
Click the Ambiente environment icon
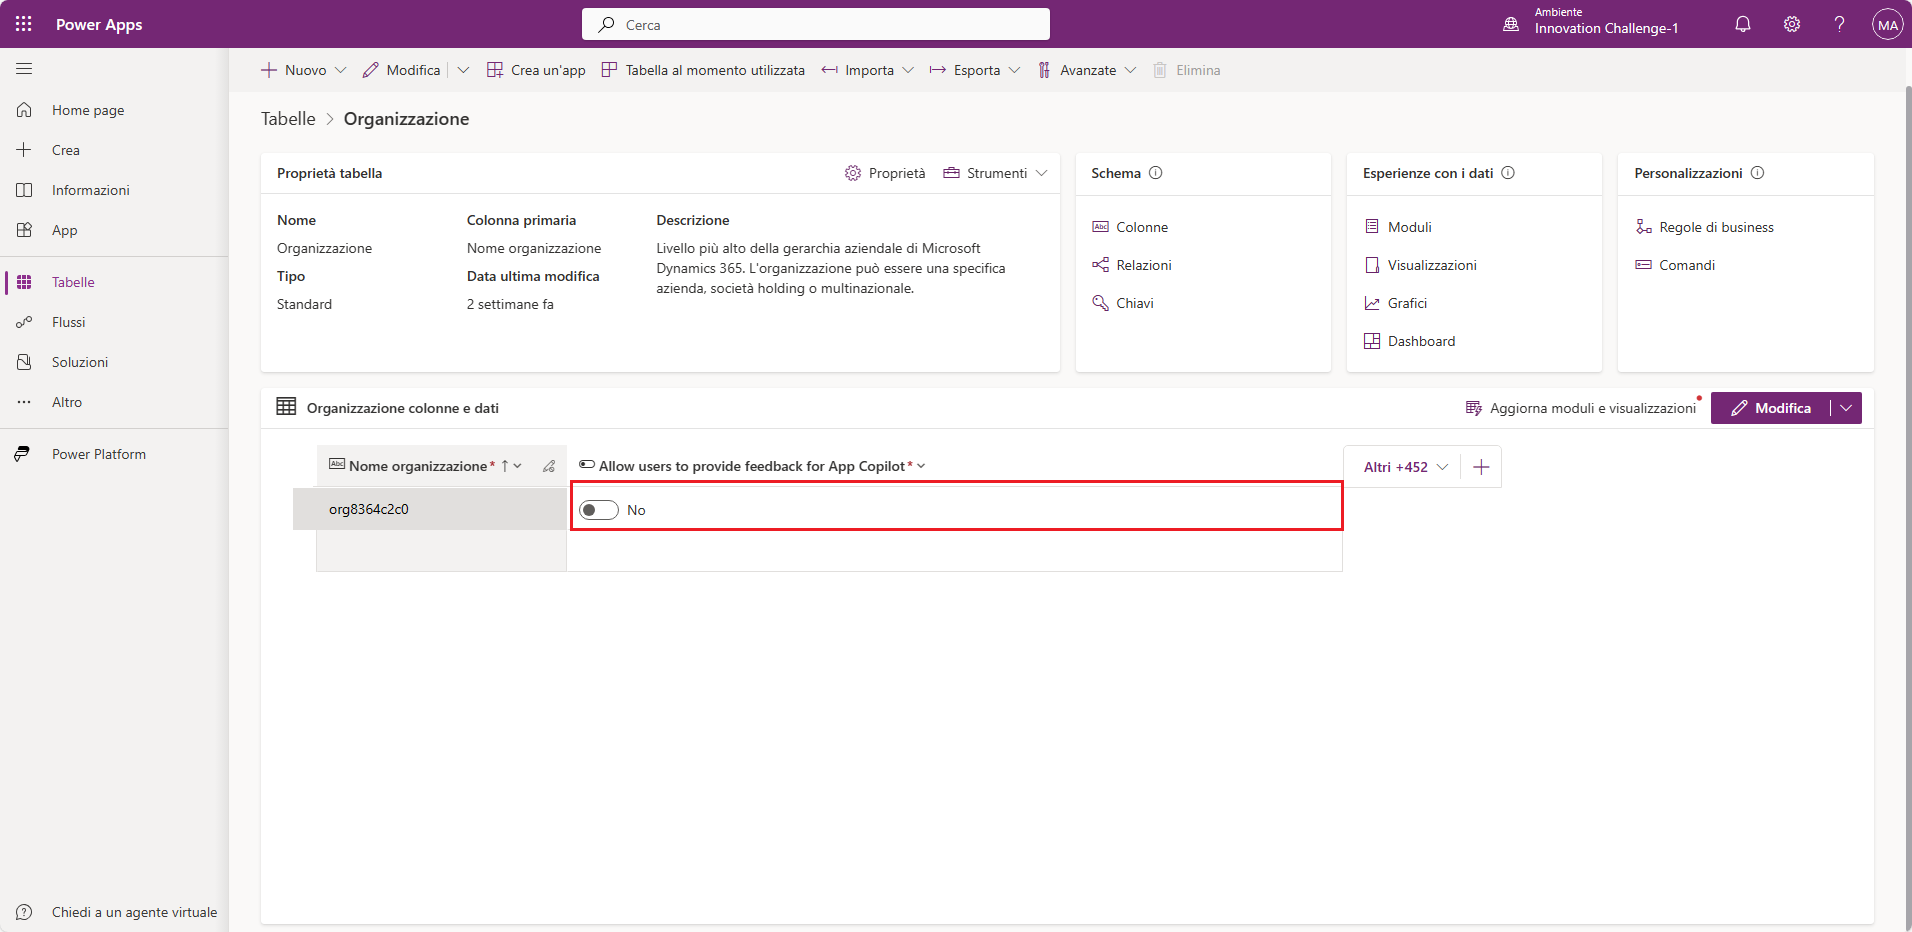(1511, 24)
